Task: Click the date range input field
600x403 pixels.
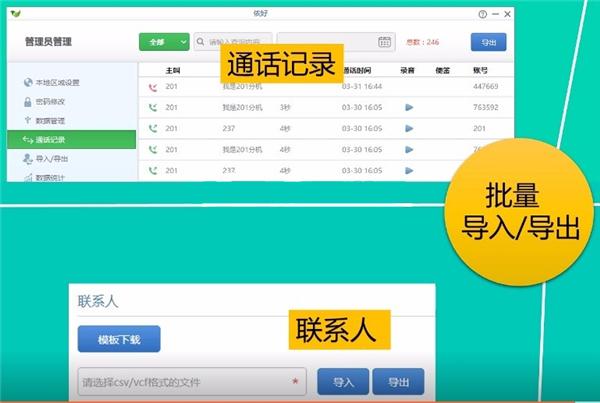Action: (x=336, y=42)
